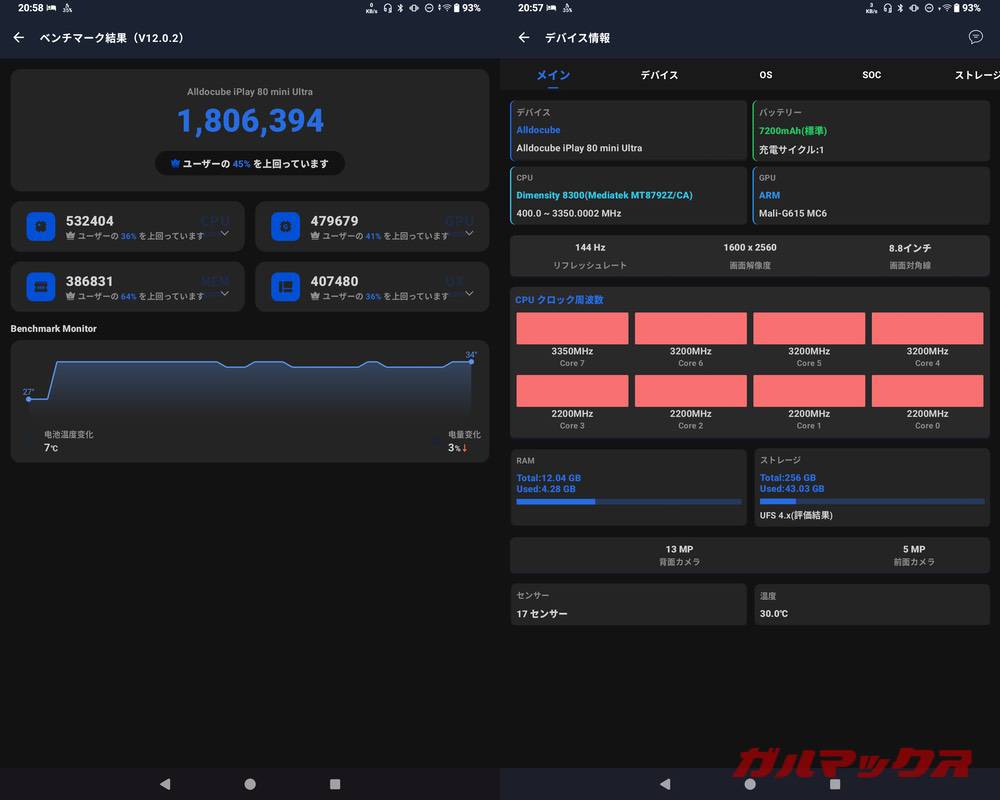Tap Android home circle under benchmark results
1000x800 pixels.
click(250, 783)
